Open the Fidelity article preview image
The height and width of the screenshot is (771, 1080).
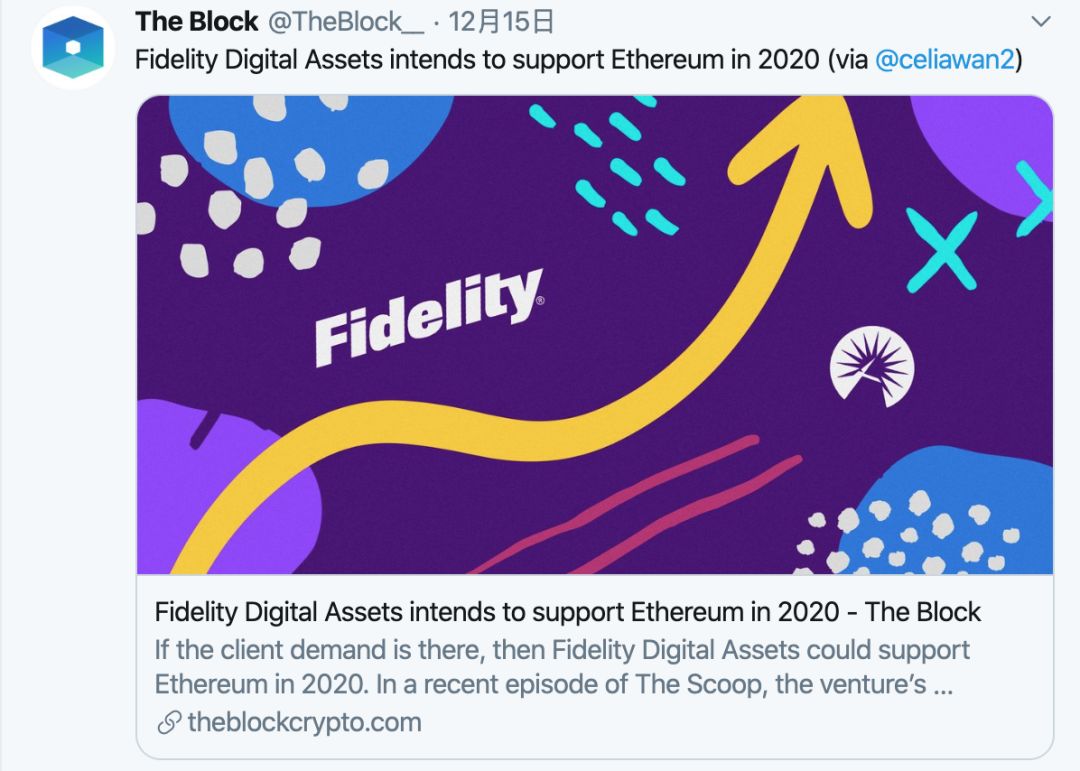tap(594, 334)
